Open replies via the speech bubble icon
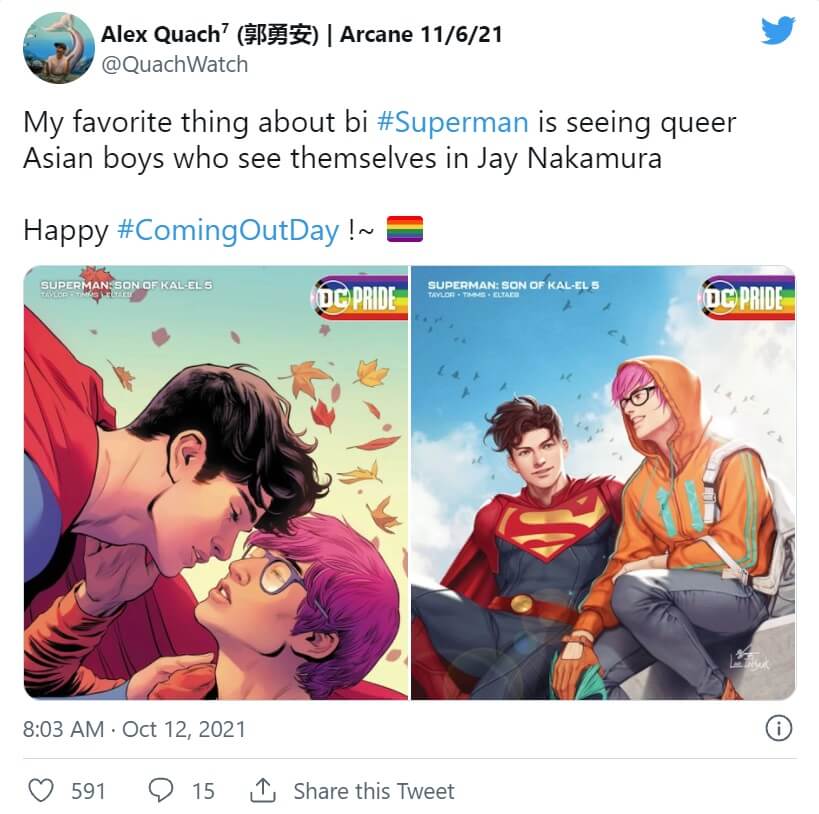The width and height of the screenshot is (819, 814). pyautogui.click(x=161, y=790)
